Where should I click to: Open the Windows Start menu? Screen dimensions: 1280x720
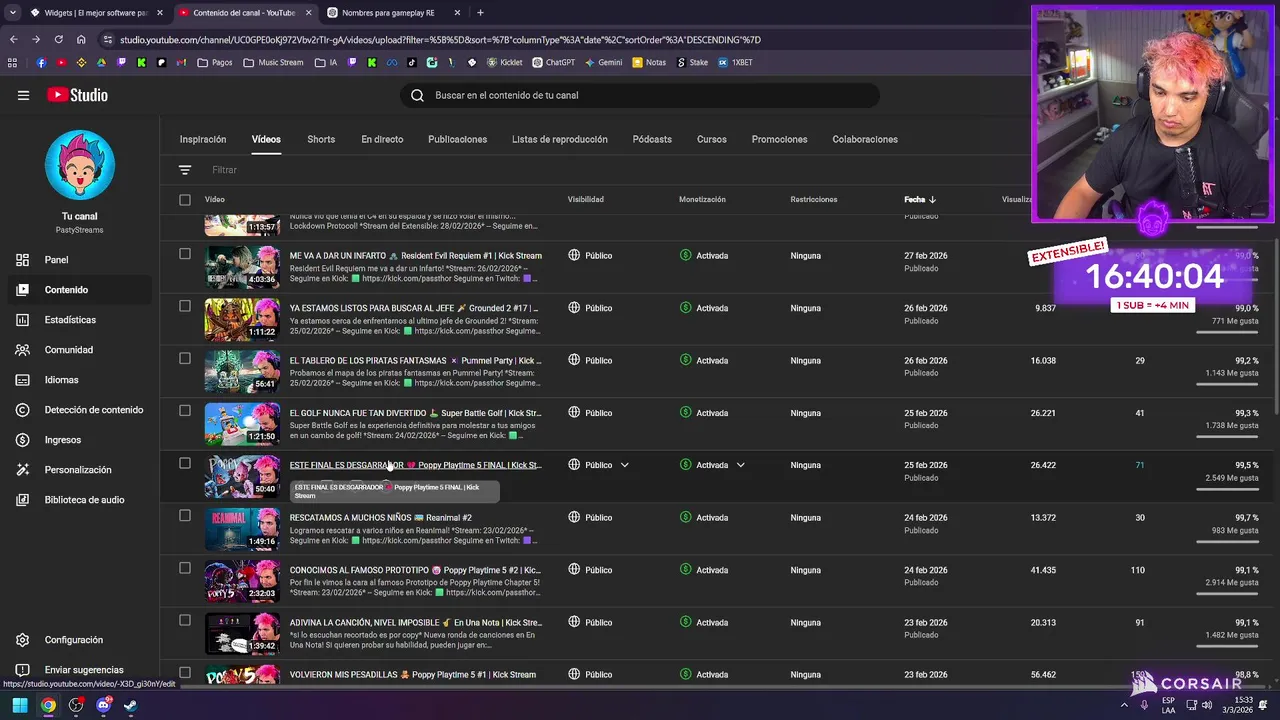pyautogui.click(x=20, y=705)
